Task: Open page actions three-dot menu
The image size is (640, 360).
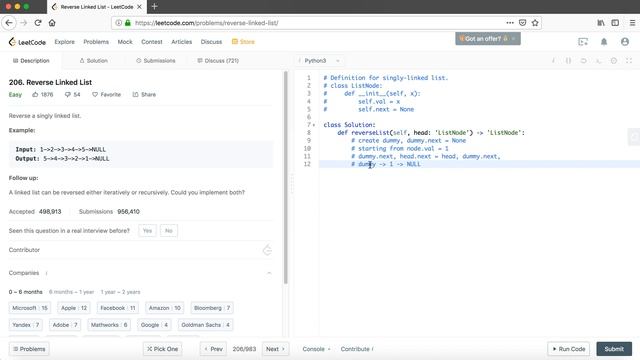Action: 510,23
